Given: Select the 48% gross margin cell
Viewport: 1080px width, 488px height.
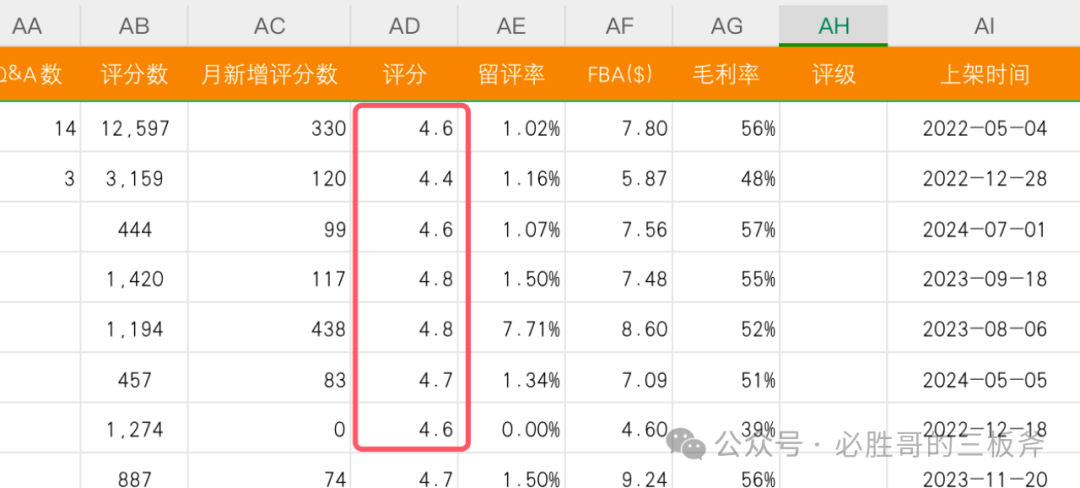Looking at the screenshot, I should coord(726,179).
